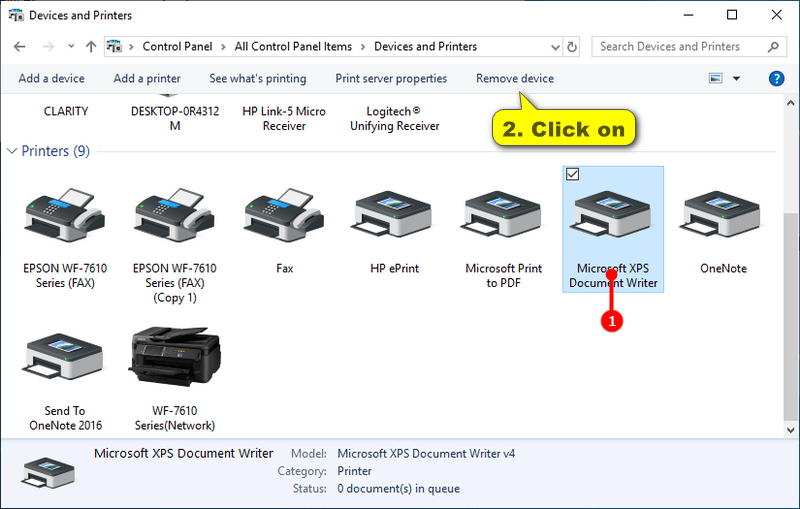Close the Devices and Printers window
Viewport: 800px width, 509px height.
(777, 15)
